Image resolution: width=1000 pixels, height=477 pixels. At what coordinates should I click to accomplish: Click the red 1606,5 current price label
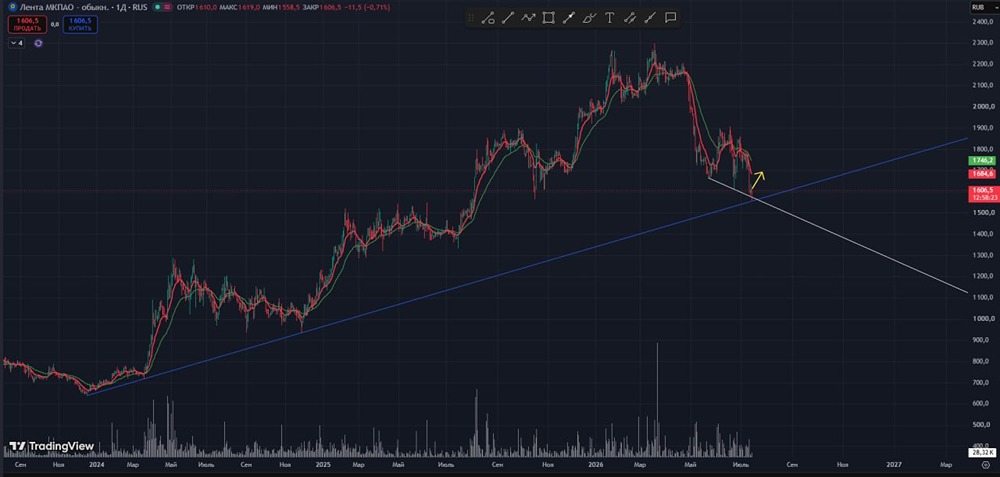[x=981, y=193]
